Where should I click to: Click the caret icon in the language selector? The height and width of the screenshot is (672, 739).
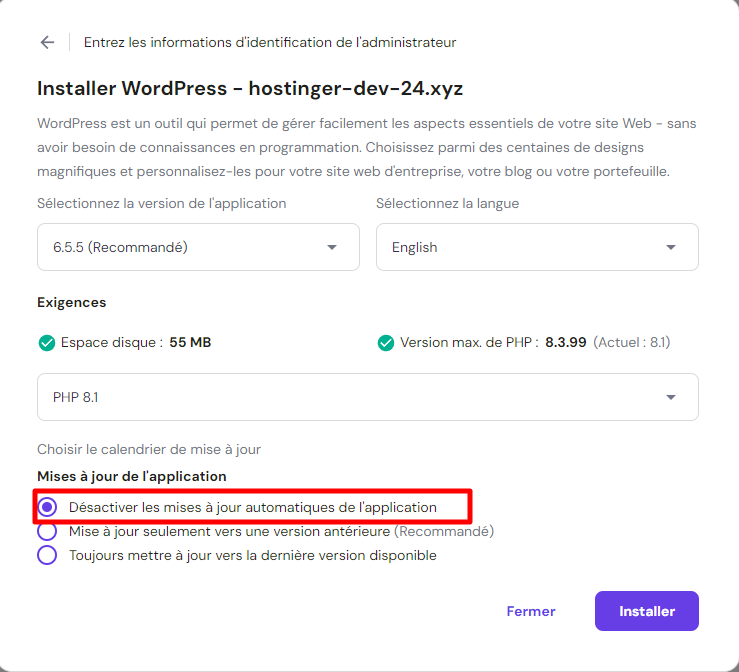(671, 248)
